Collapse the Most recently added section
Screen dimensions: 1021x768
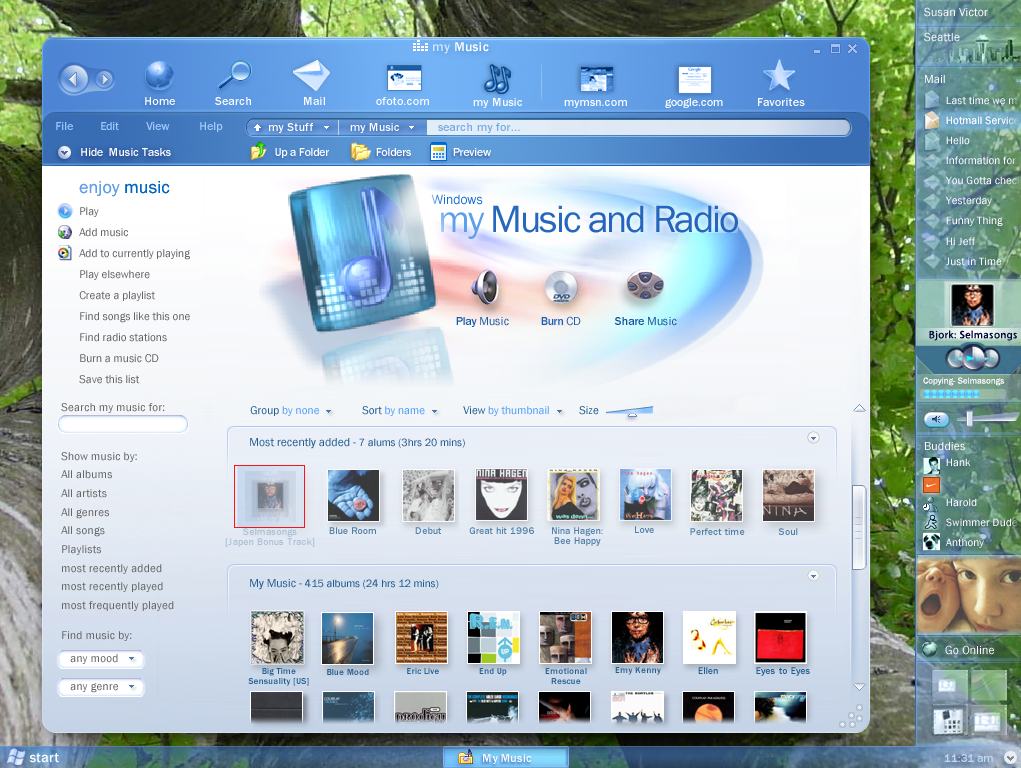[x=813, y=438]
